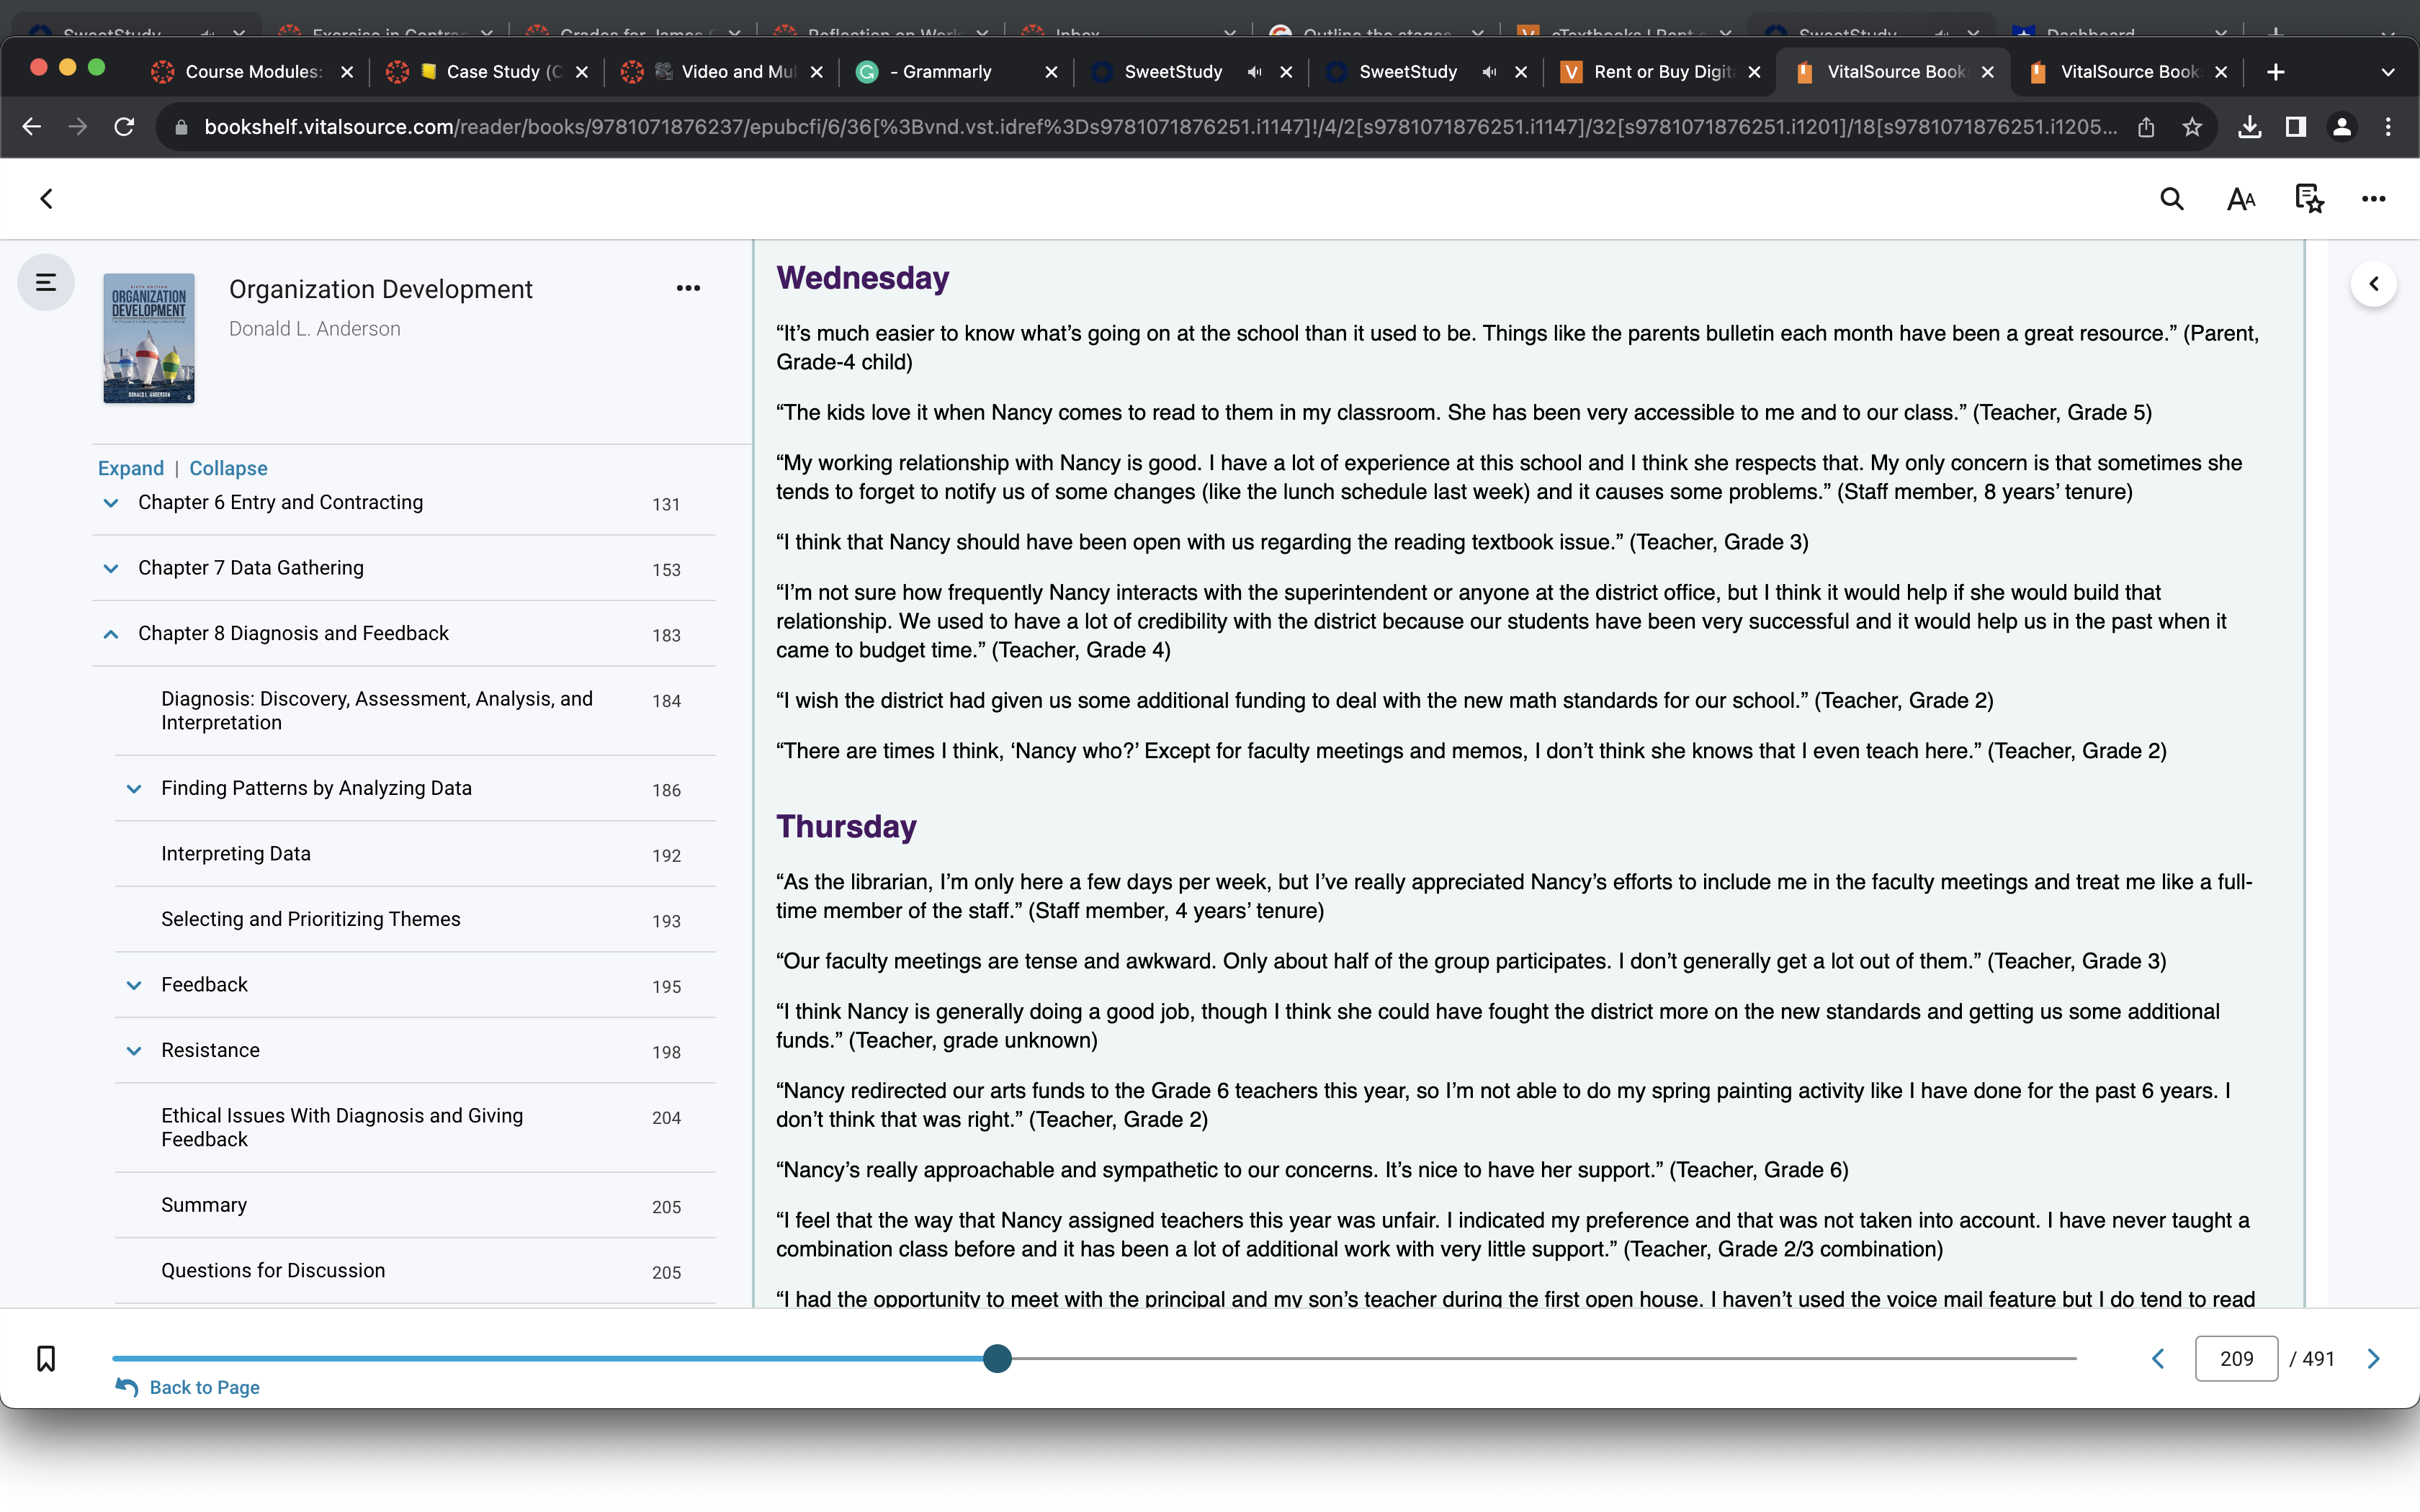Click the page number input field
This screenshot has height=1512, width=2420.
[x=2236, y=1358]
